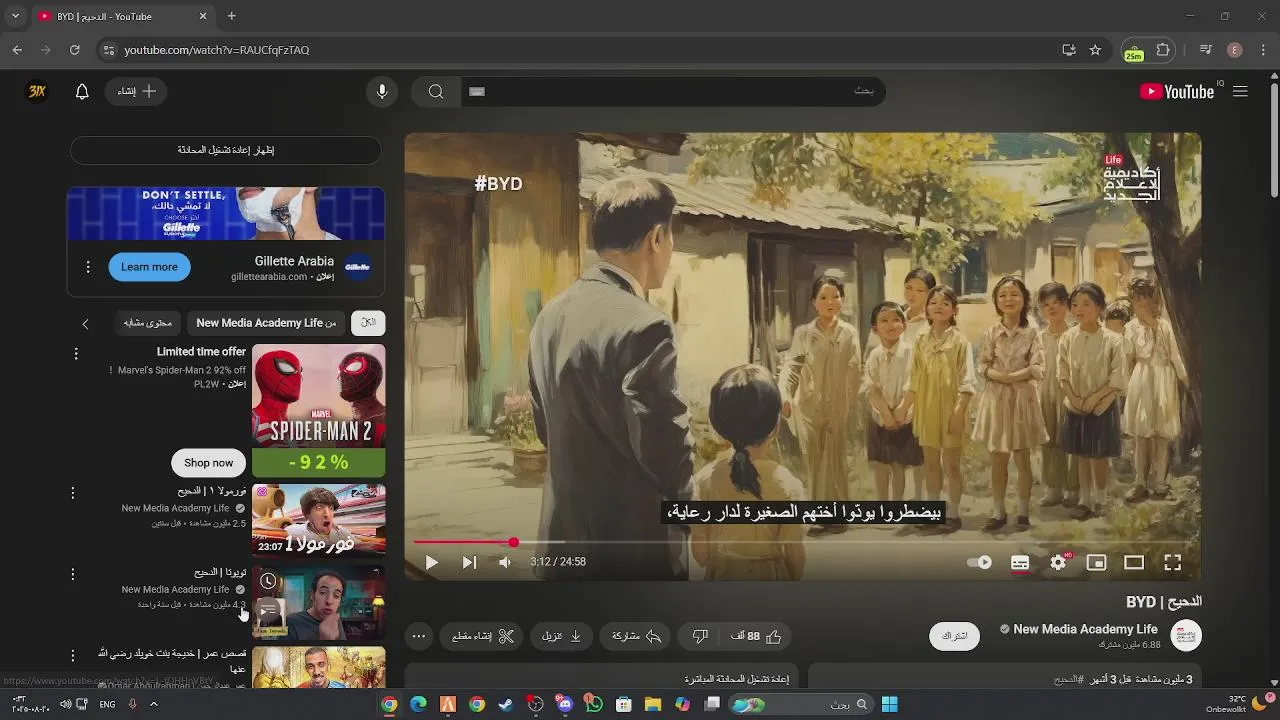Viewport: 1280px width, 720px height.
Task: Like the video (88 ألف)
Action: 756,636
